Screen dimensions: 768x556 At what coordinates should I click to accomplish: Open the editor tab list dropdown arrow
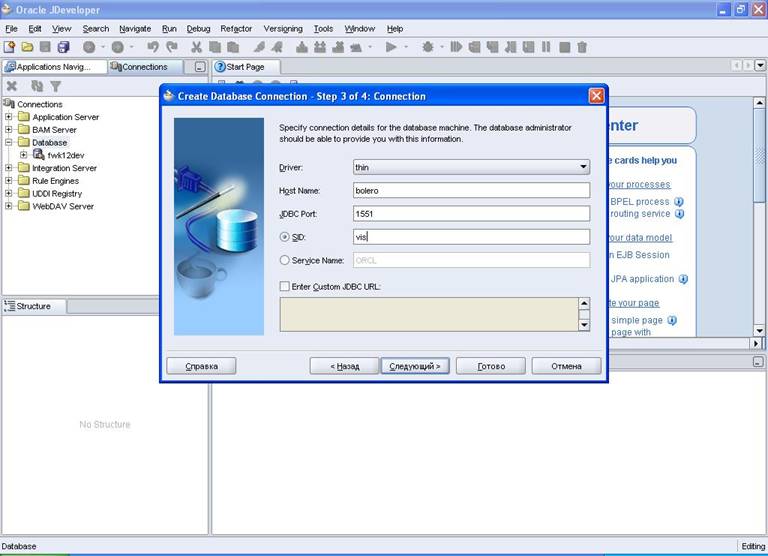click(760, 65)
